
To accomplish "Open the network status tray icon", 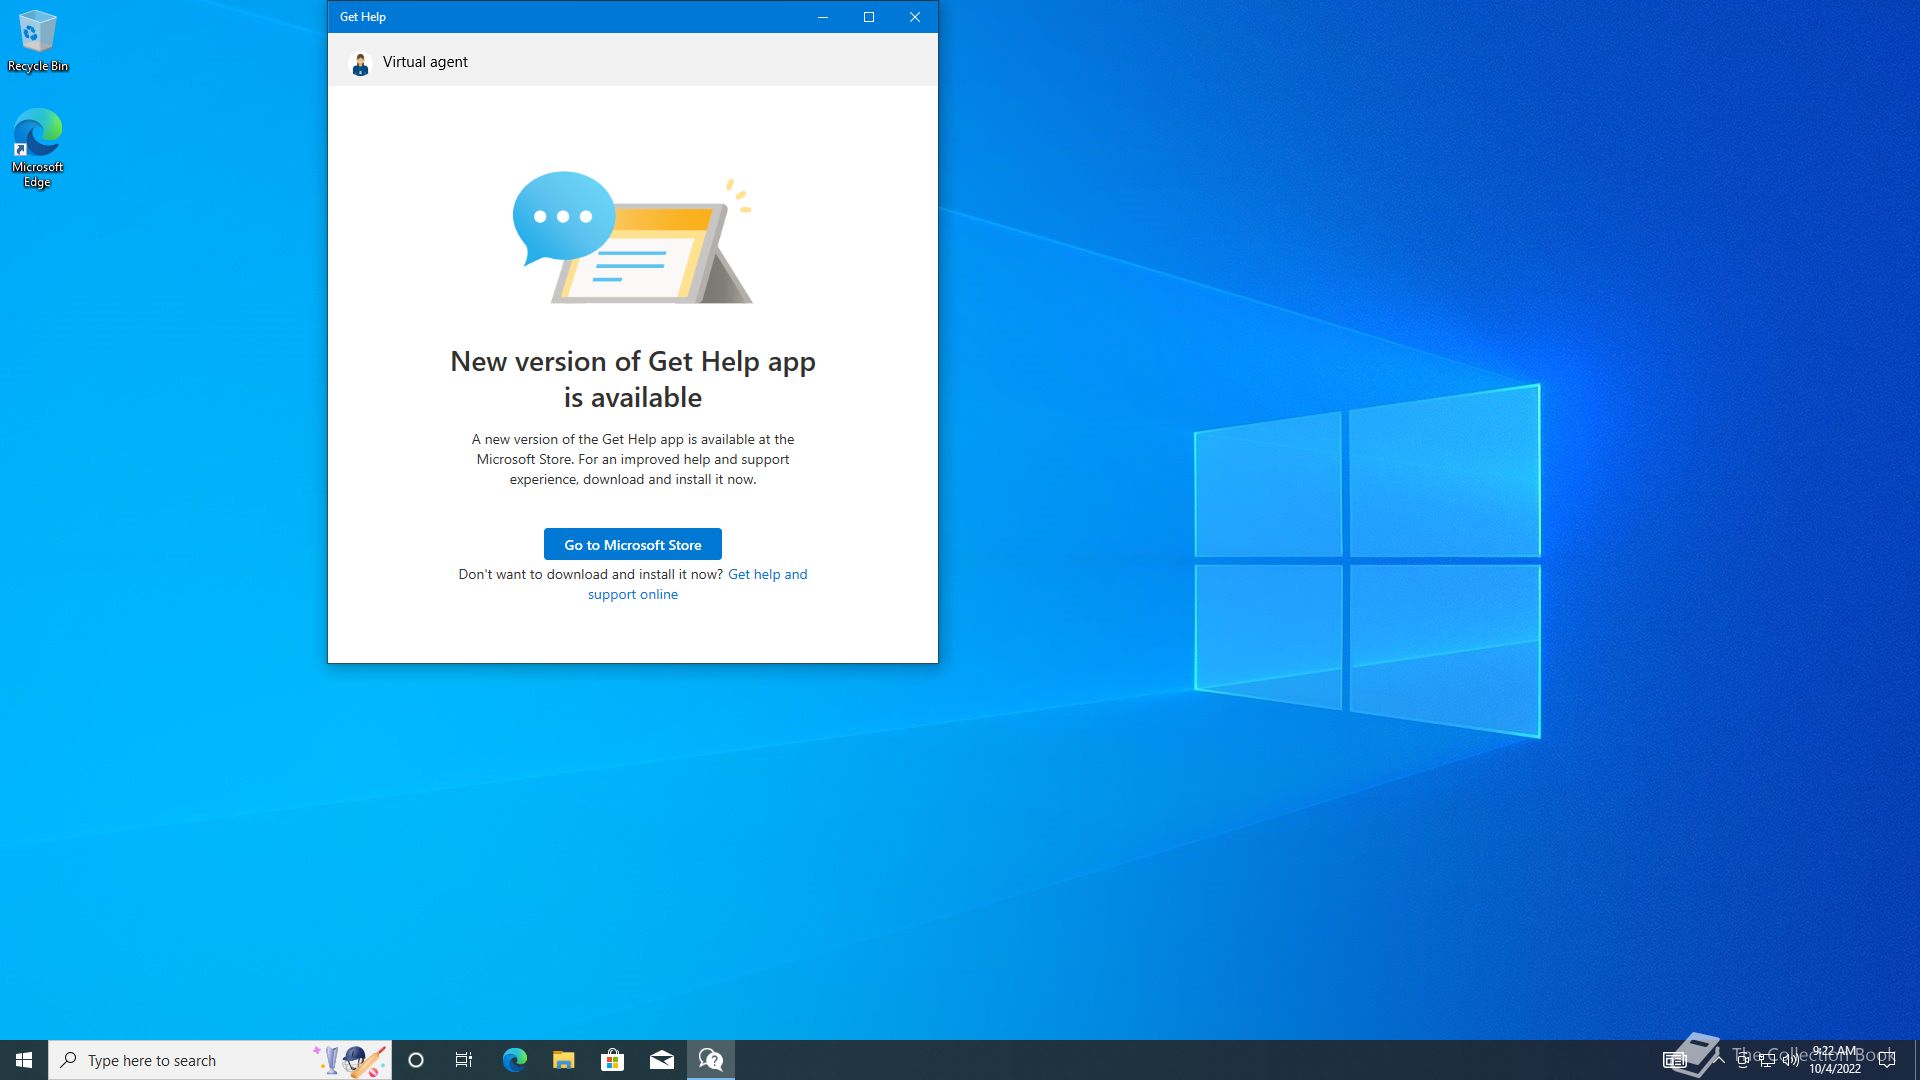I will pos(1767,1060).
